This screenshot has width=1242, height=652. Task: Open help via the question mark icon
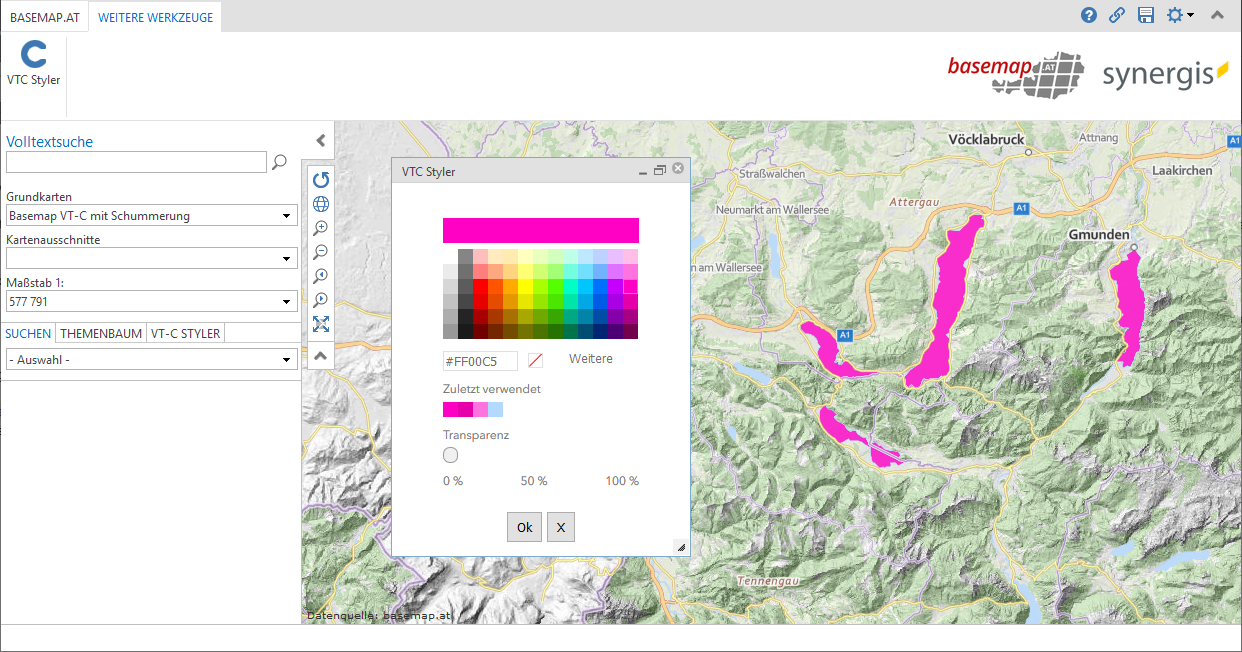click(1089, 15)
